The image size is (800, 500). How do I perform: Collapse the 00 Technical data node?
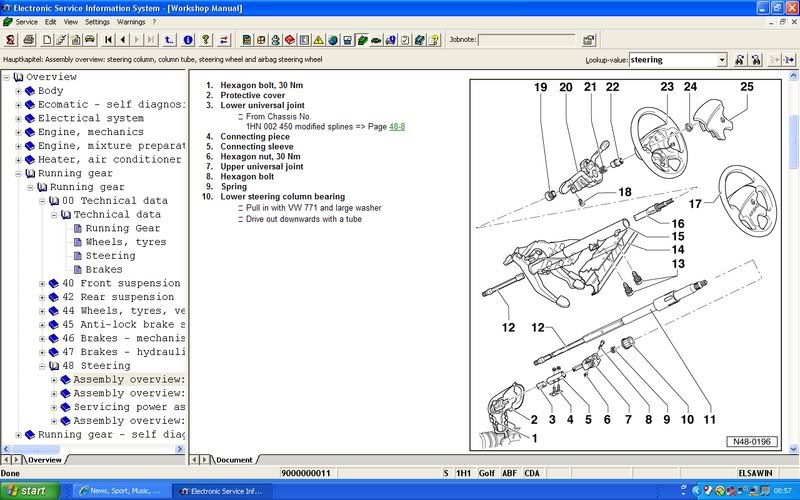tap(42, 201)
